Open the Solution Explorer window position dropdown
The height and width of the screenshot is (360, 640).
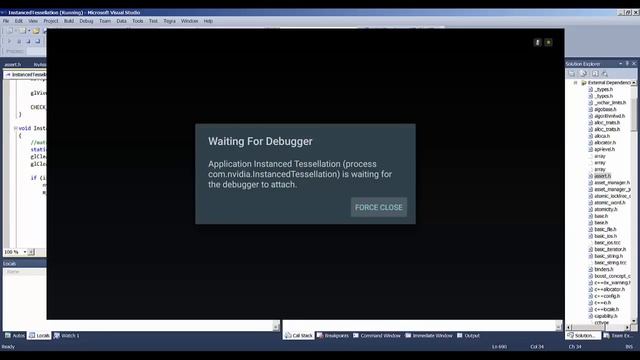click(x=620, y=64)
